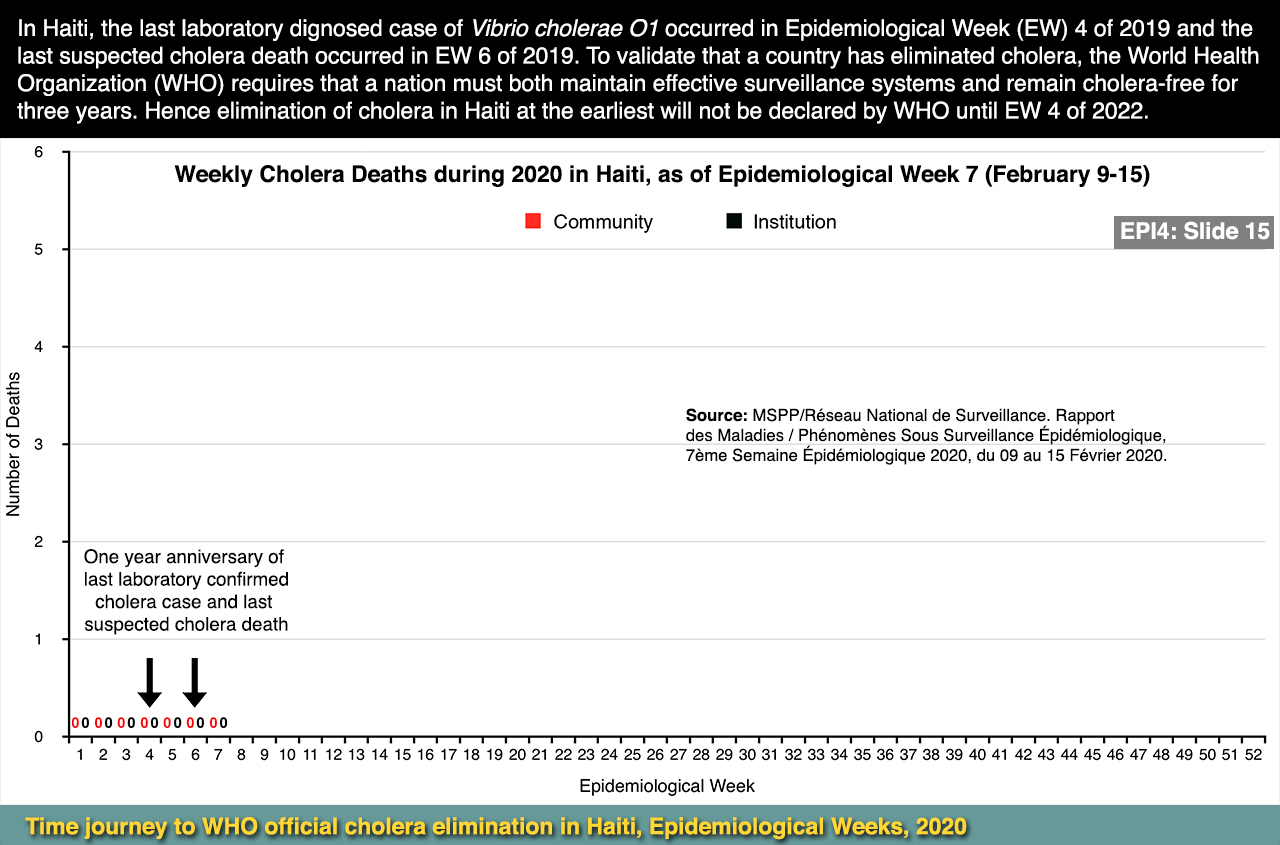This screenshot has width=1280, height=845.
Task: Click the Epidemiological Week axis title
Action: 666,786
